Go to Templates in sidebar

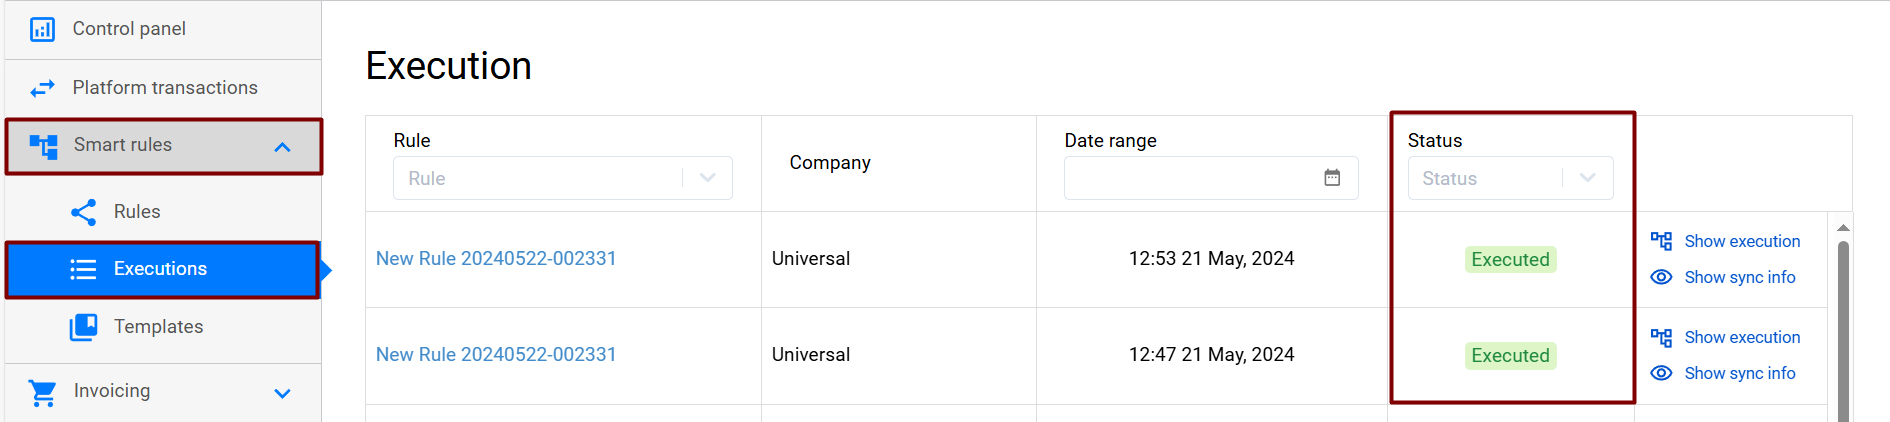[x=158, y=327]
